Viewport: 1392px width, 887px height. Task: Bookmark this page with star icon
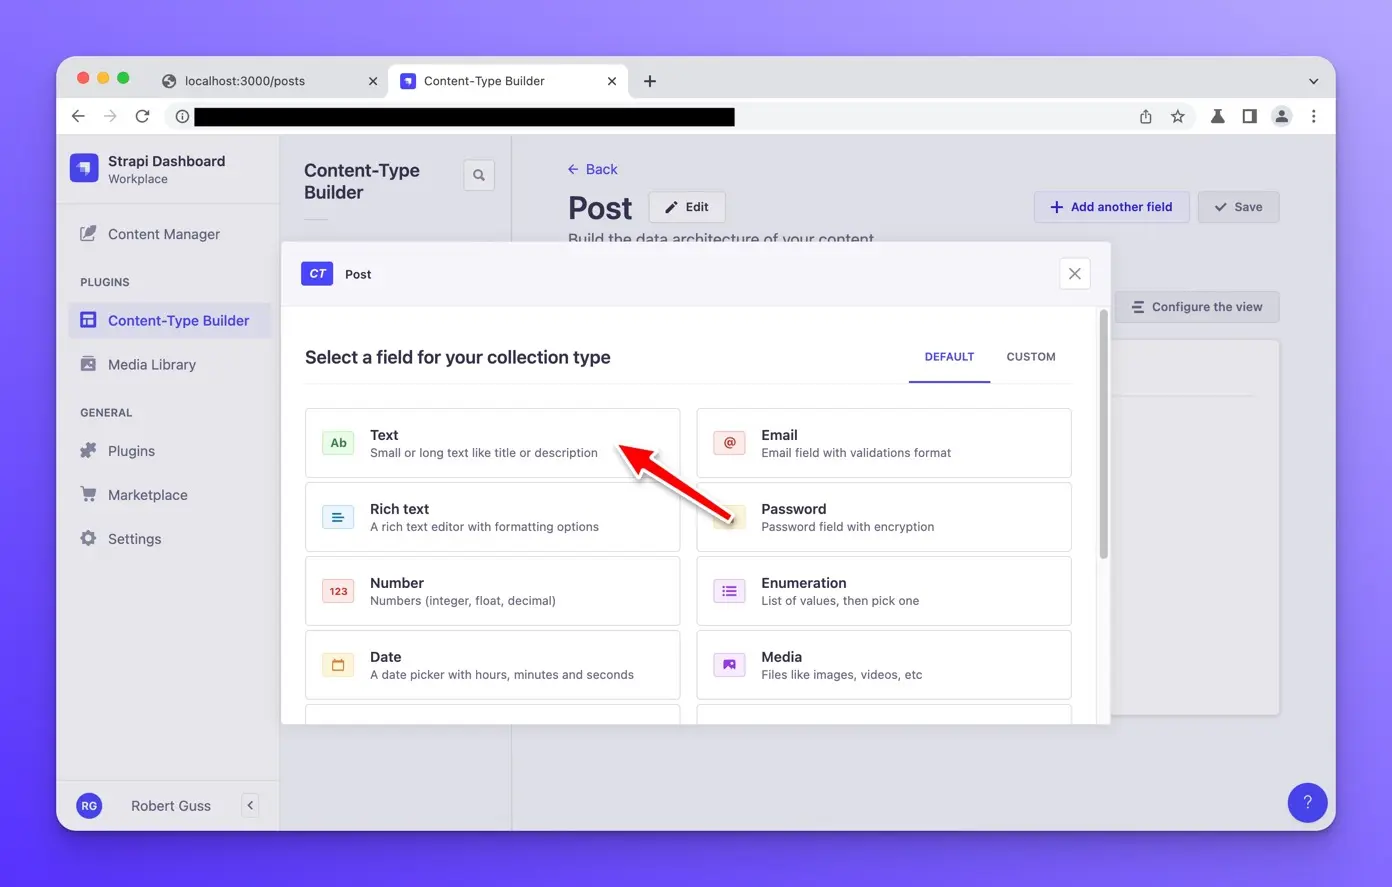[x=1178, y=117]
